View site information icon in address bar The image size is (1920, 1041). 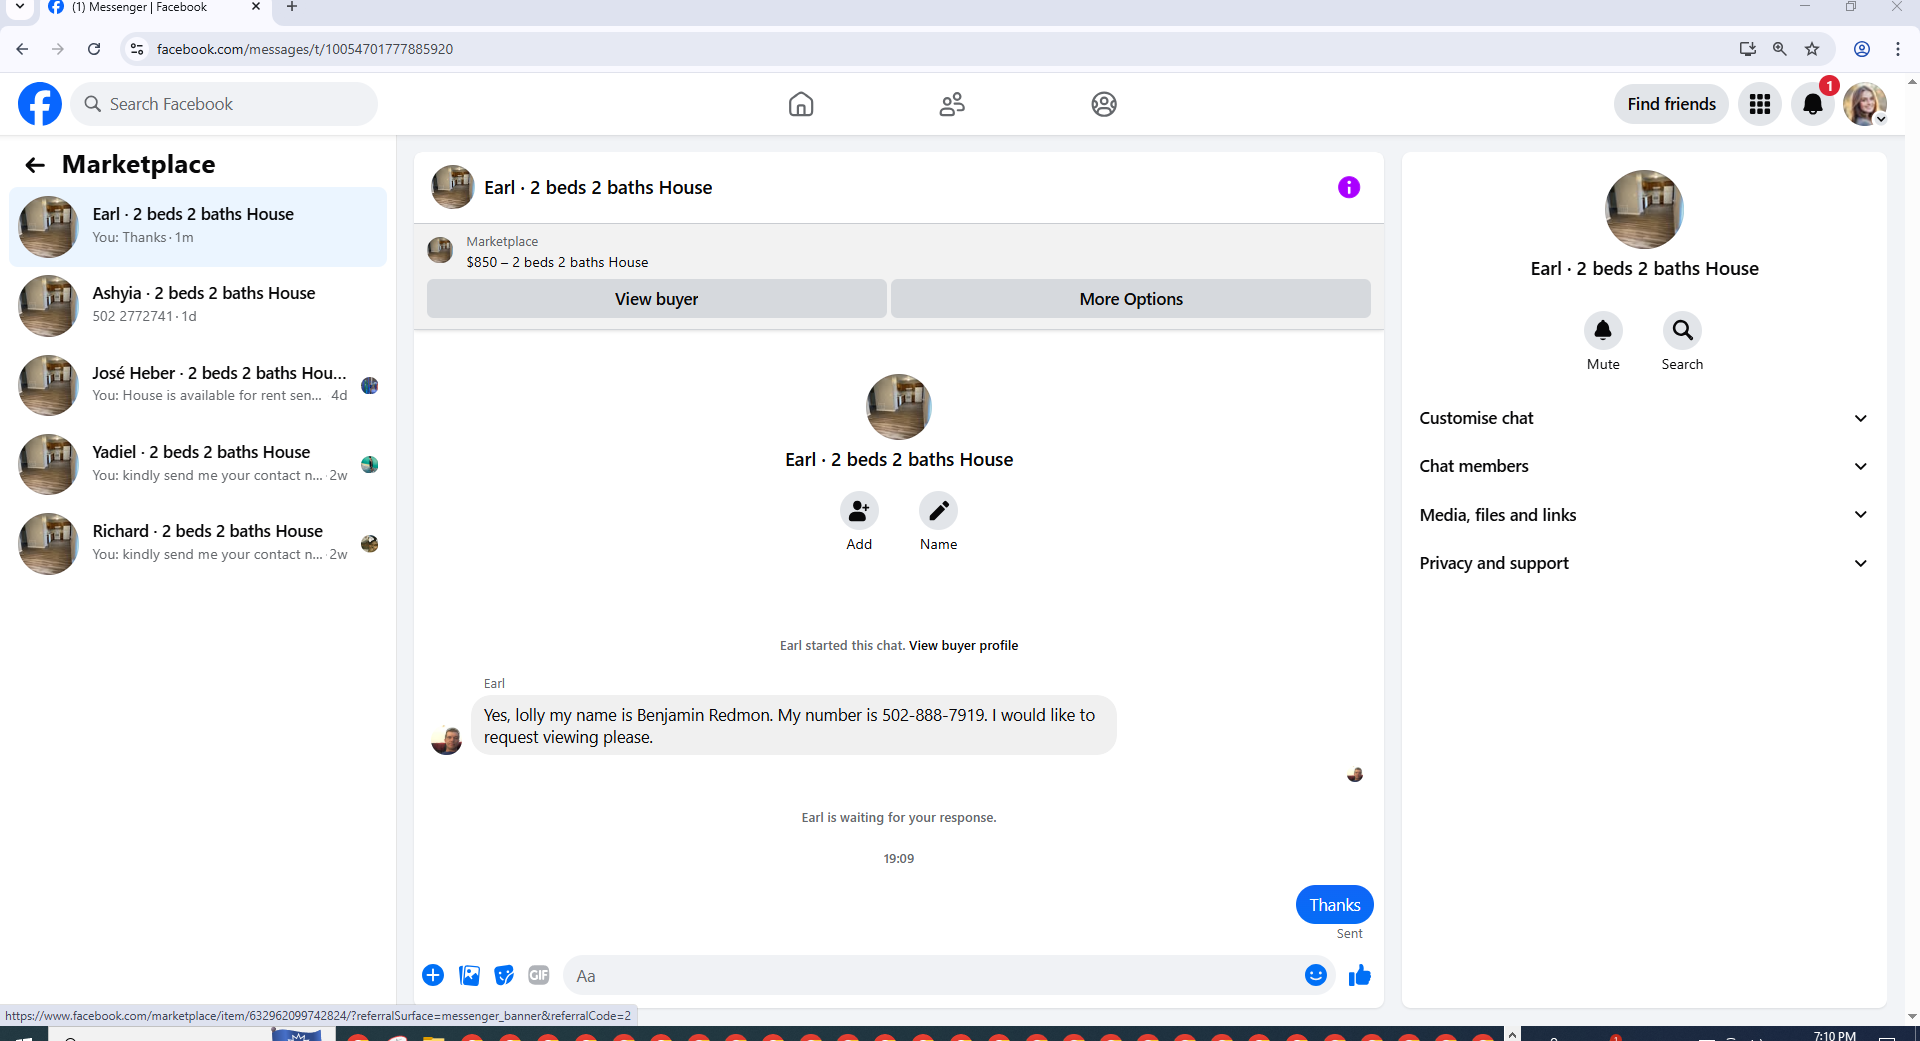[x=137, y=49]
